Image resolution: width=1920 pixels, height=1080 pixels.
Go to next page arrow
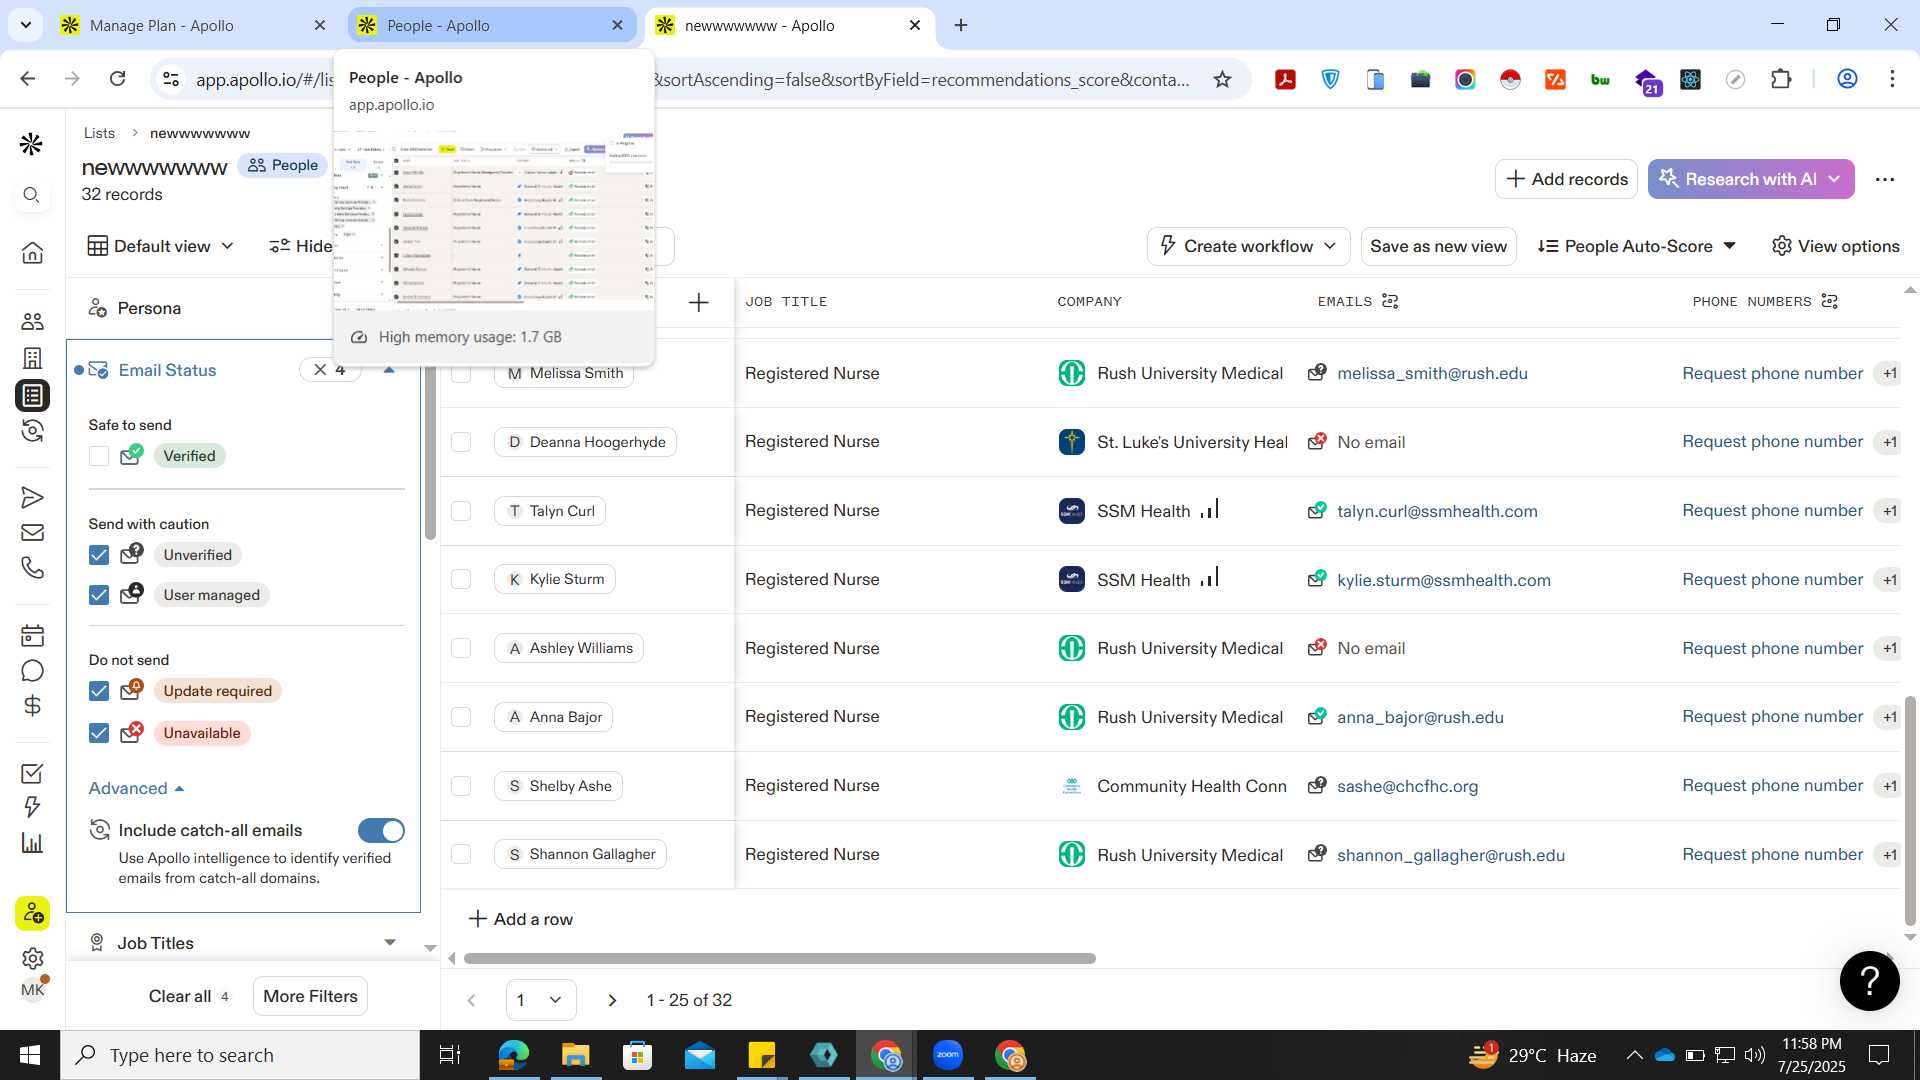click(613, 1000)
